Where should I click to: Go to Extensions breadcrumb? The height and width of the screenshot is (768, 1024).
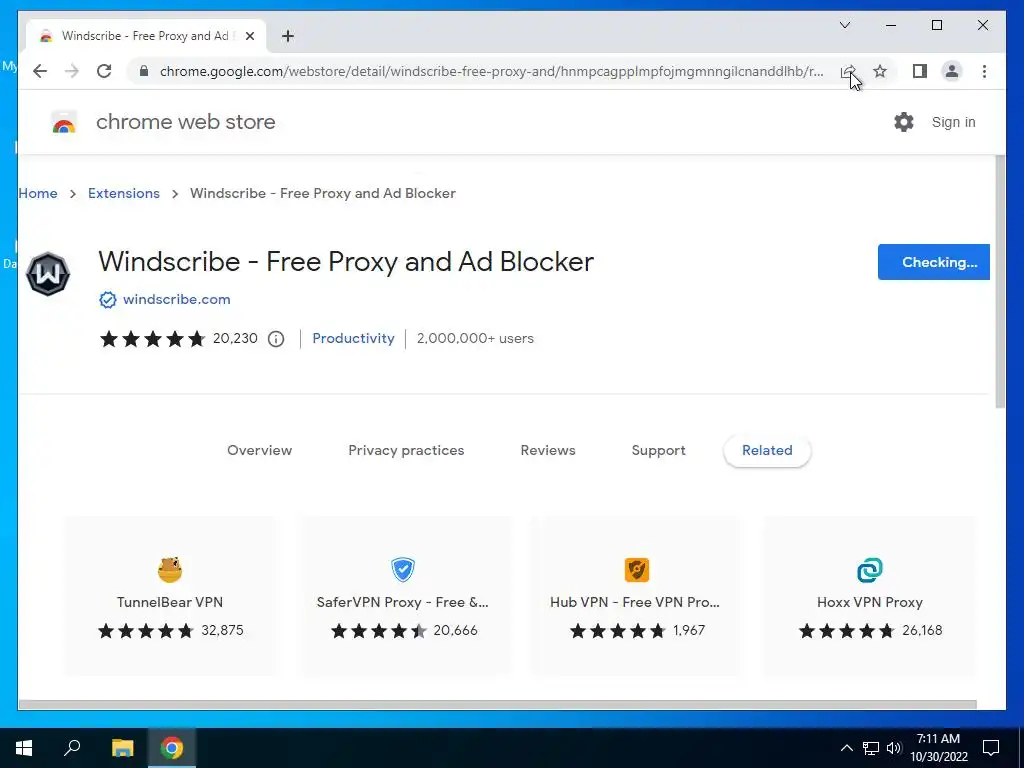[124, 193]
